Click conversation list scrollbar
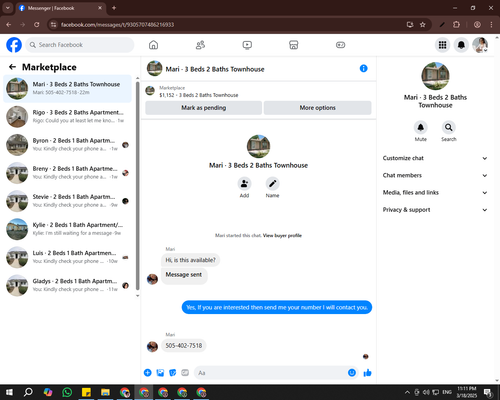Image resolution: width=500 pixels, height=400 pixels. coord(138,187)
